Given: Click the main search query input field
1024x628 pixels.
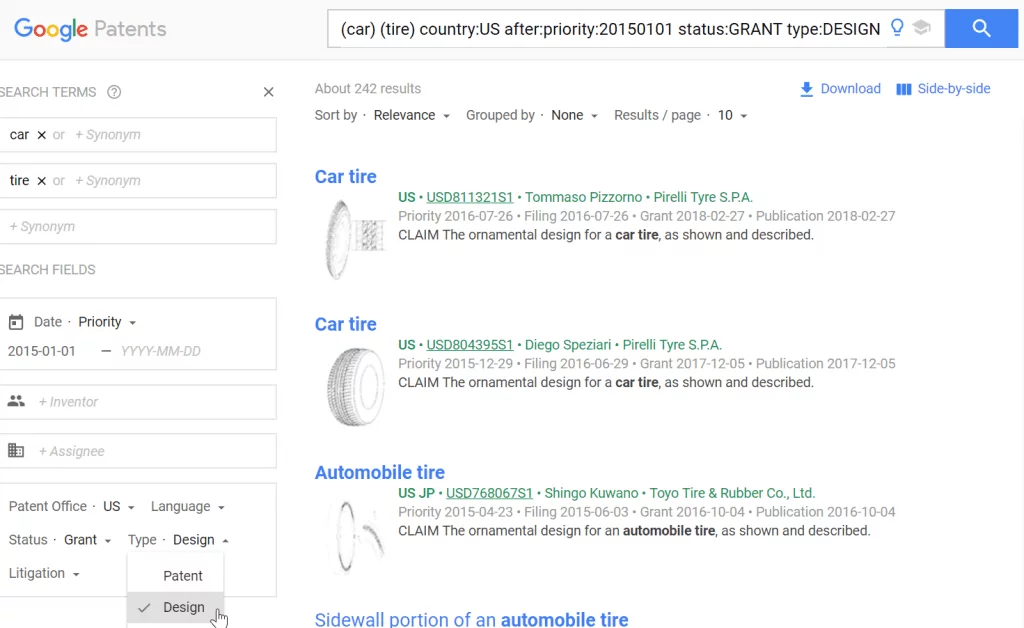Looking at the screenshot, I should coord(610,29).
